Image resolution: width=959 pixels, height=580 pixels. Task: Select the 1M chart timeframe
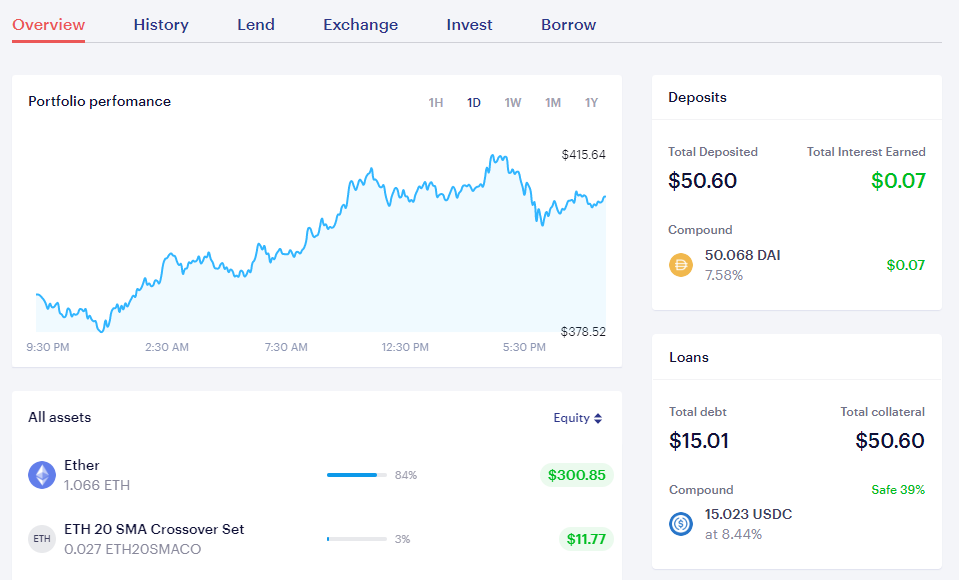[x=553, y=103]
